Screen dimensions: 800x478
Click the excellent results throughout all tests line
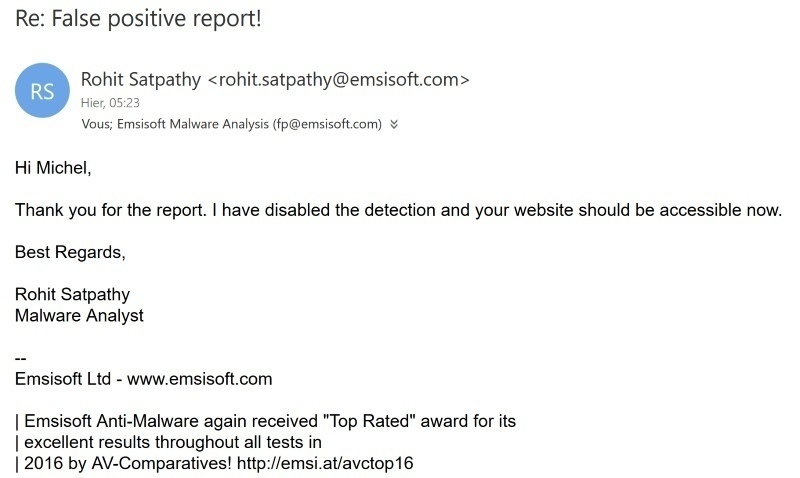pyautogui.click(x=173, y=442)
